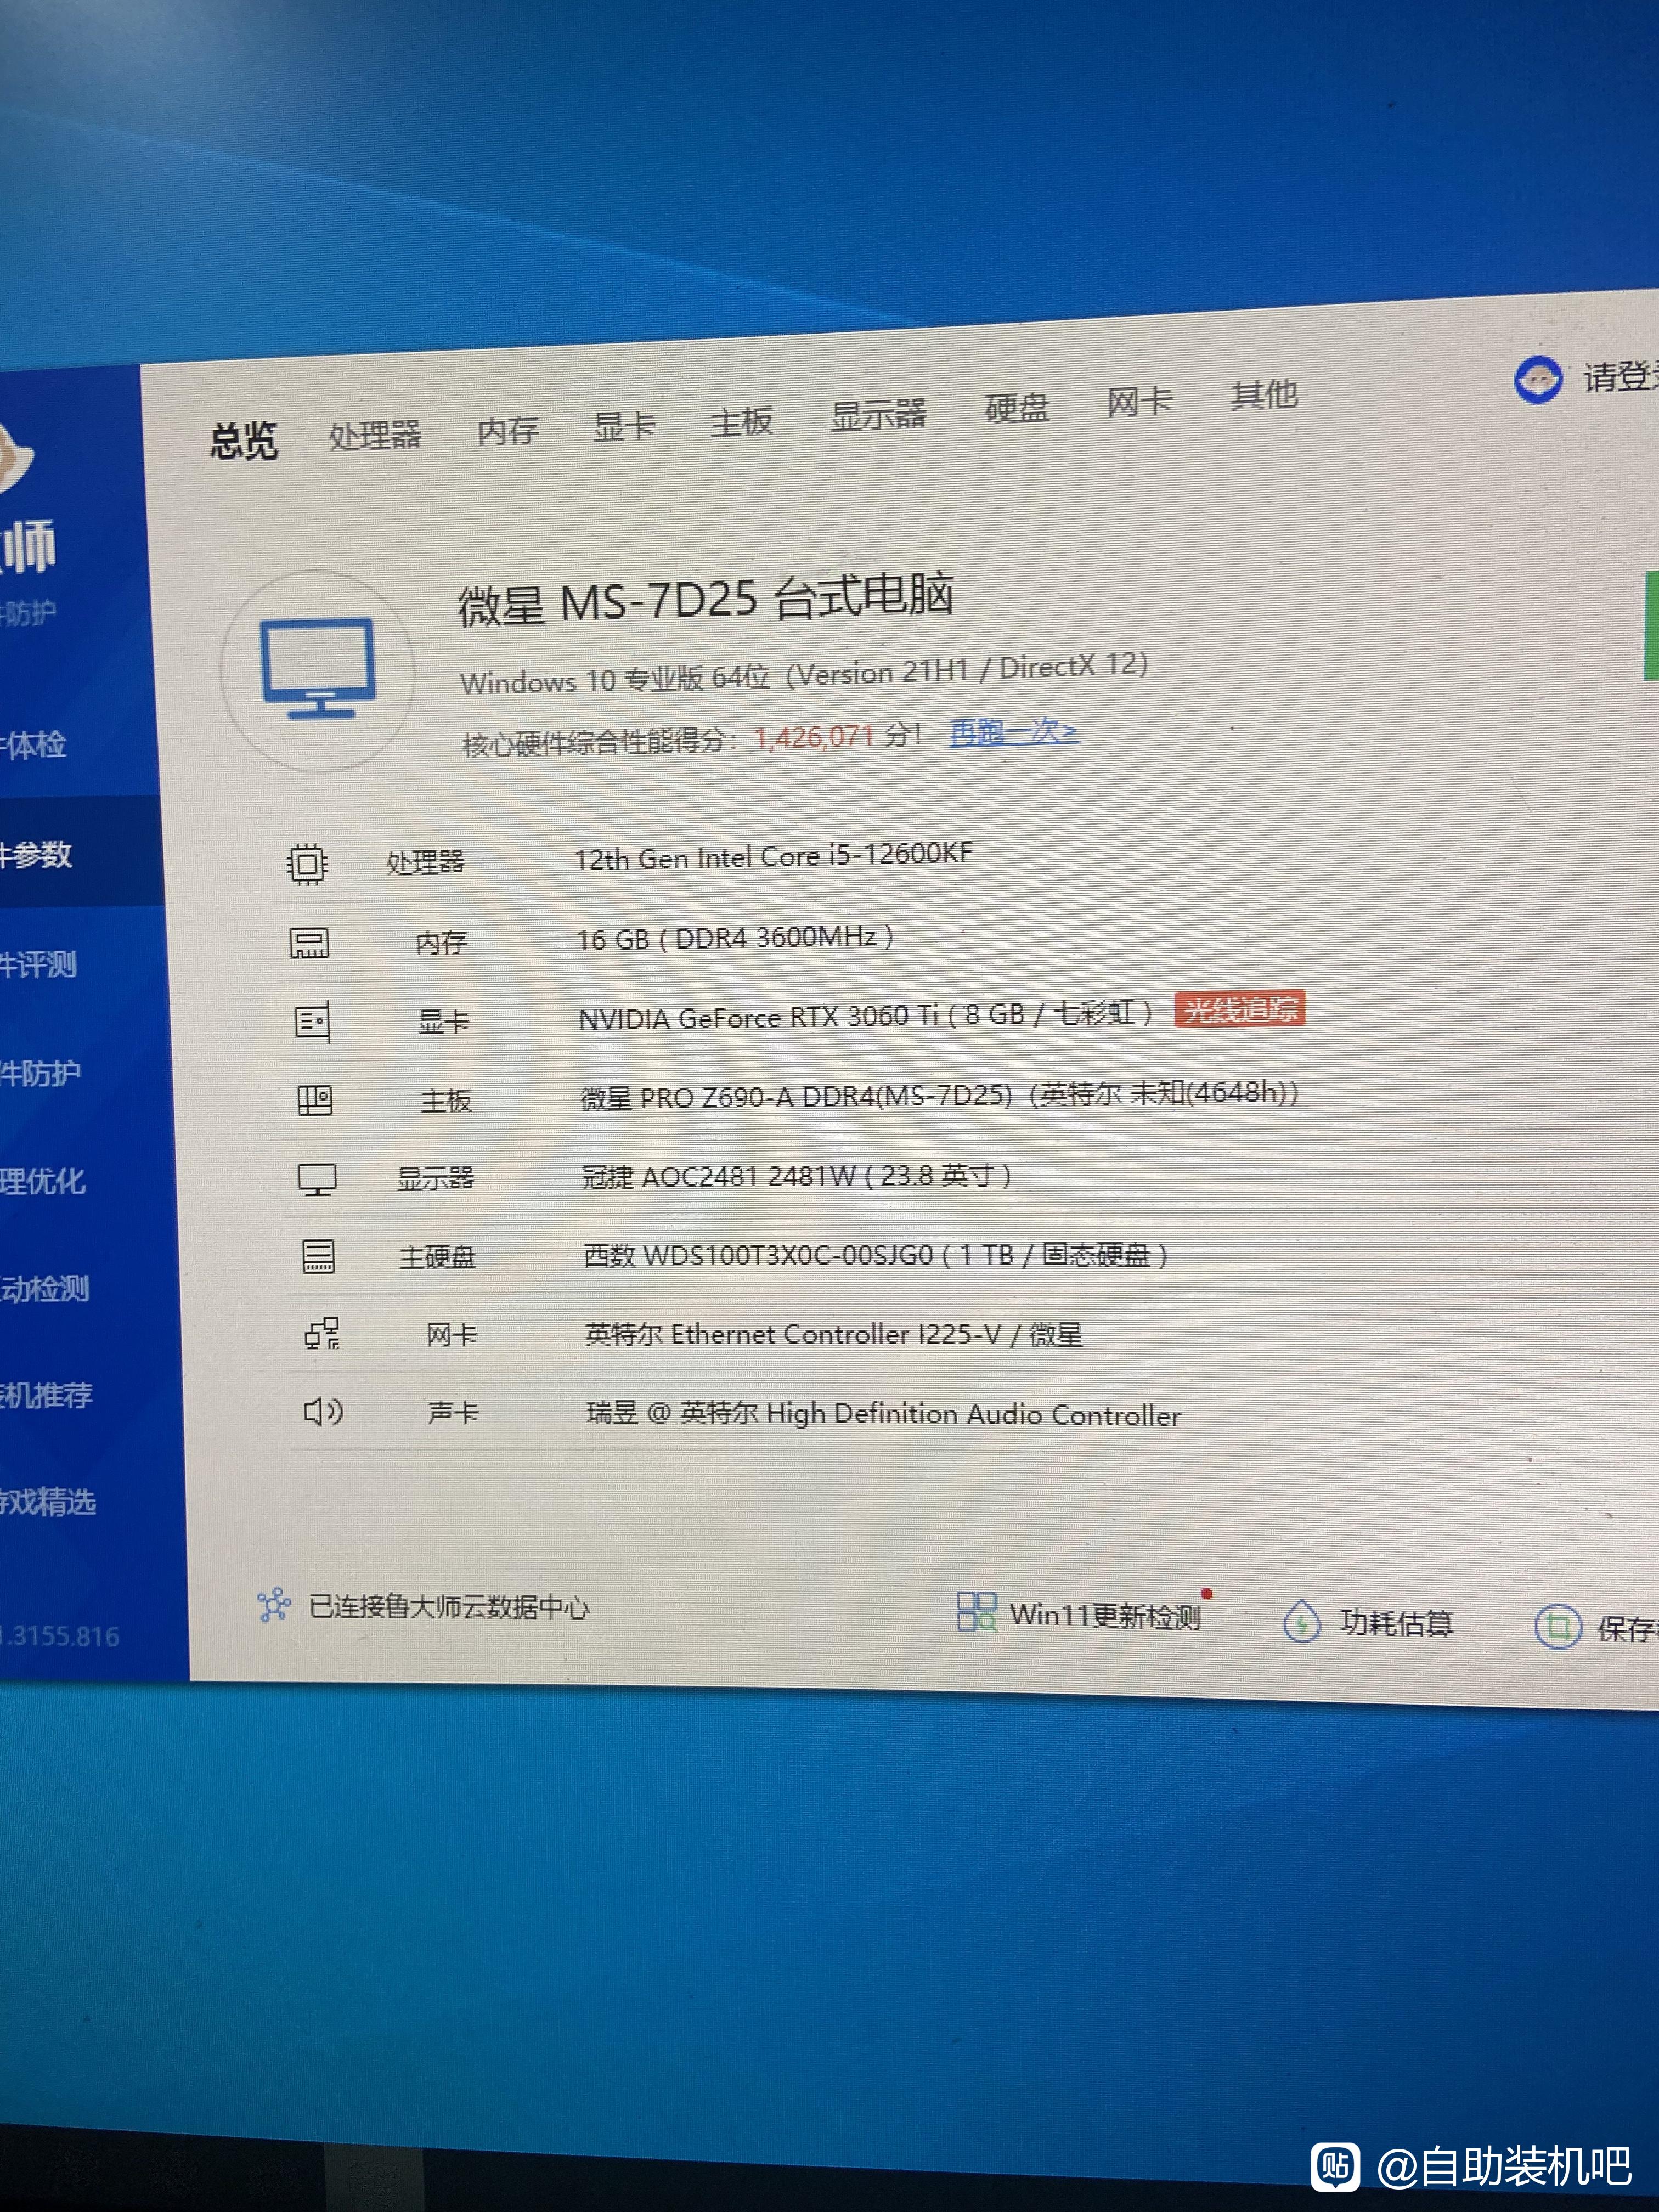Image resolution: width=1659 pixels, height=2212 pixels.
Task: Click the network card icon
Action: click(322, 1334)
